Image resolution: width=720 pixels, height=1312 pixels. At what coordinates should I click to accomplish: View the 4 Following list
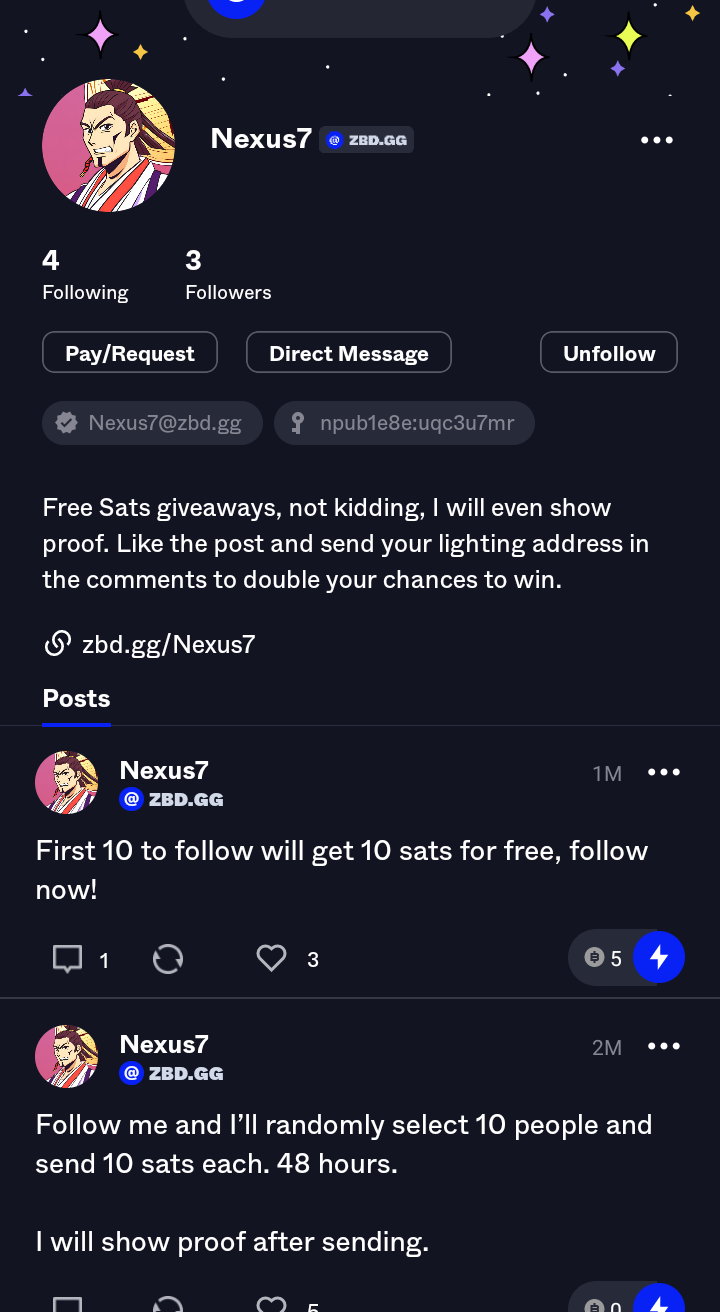85,275
